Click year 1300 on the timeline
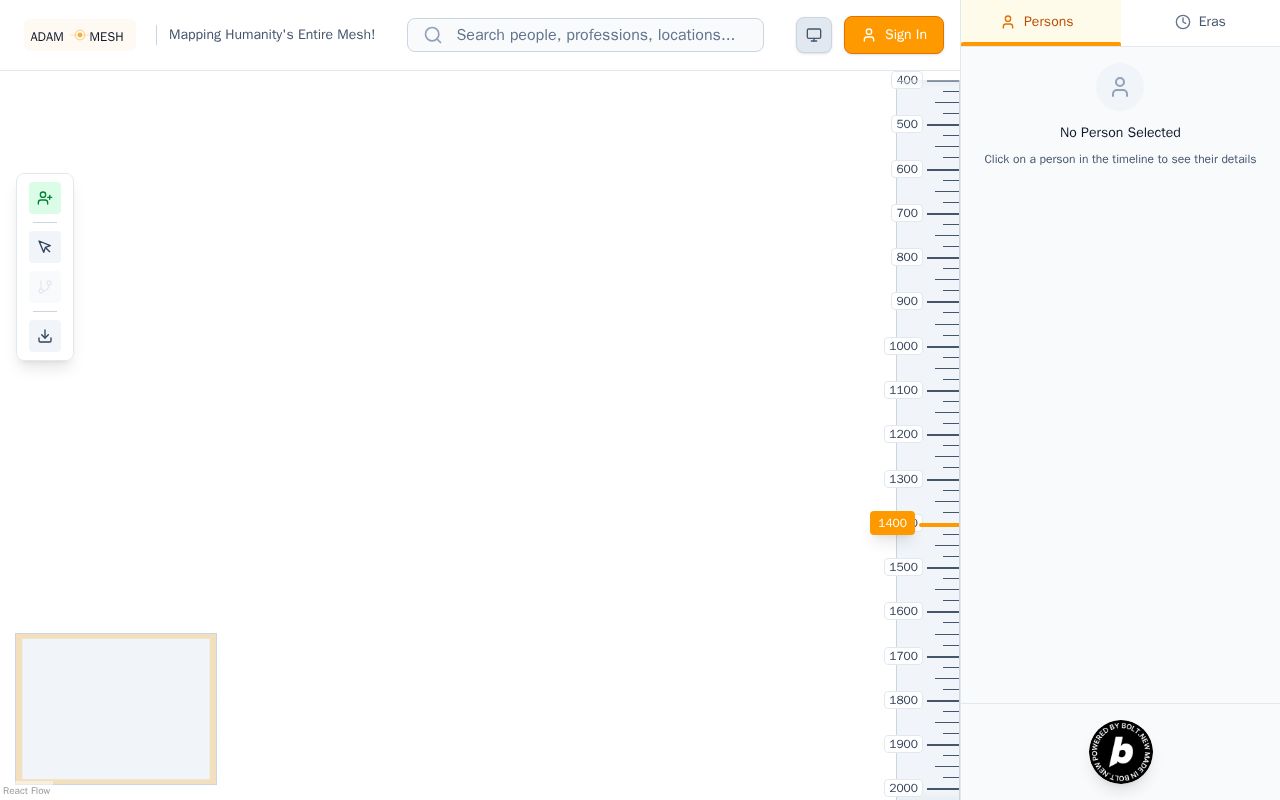 click(x=903, y=479)
